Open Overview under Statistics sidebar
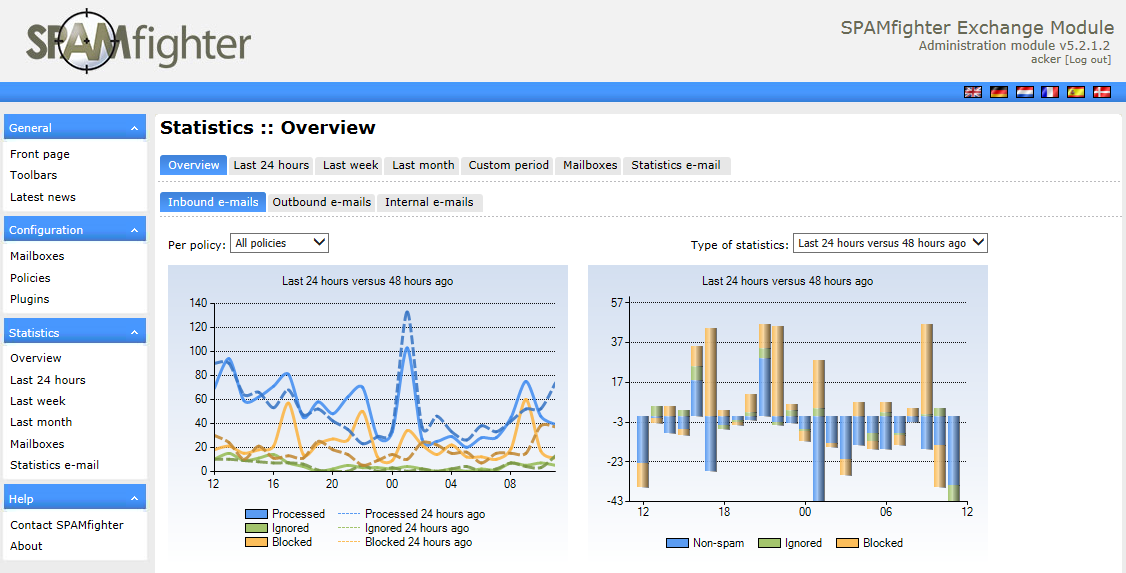Screen dimensions: 1126x573 coord(36,358)
